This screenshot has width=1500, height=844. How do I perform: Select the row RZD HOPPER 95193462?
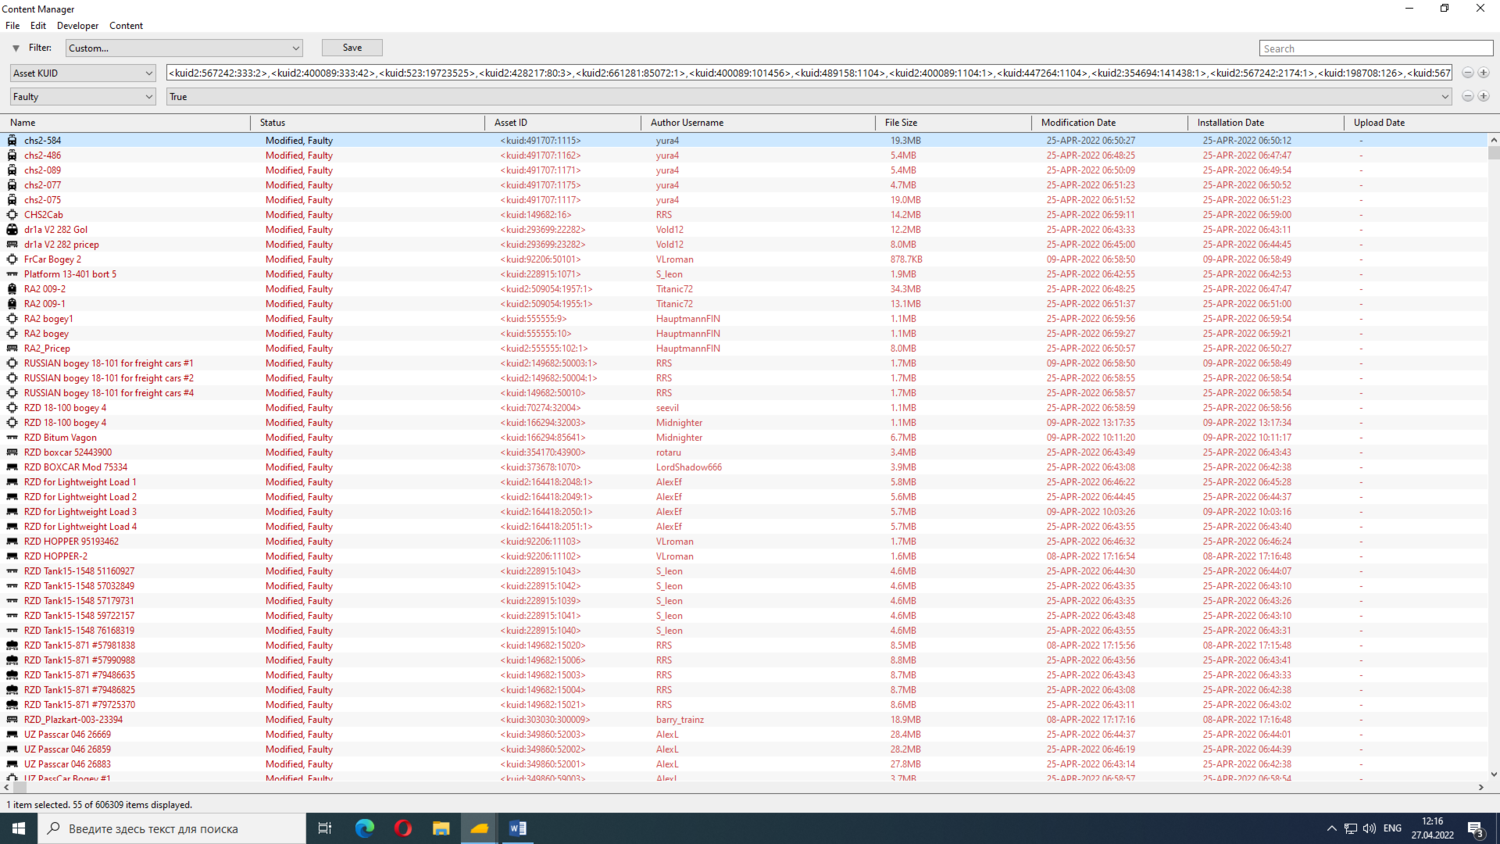click(x=744, y=541)
